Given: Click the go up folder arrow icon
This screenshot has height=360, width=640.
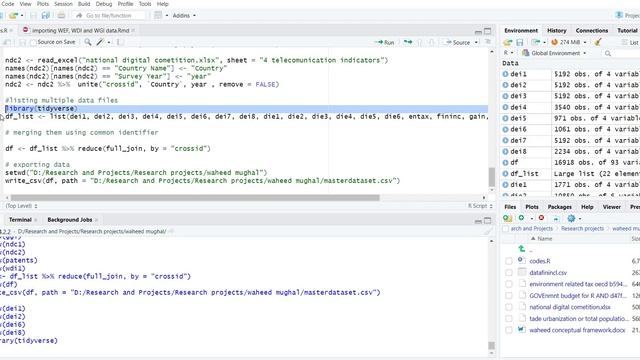Looking at the screenshot, I should click(x=522, y=249).
